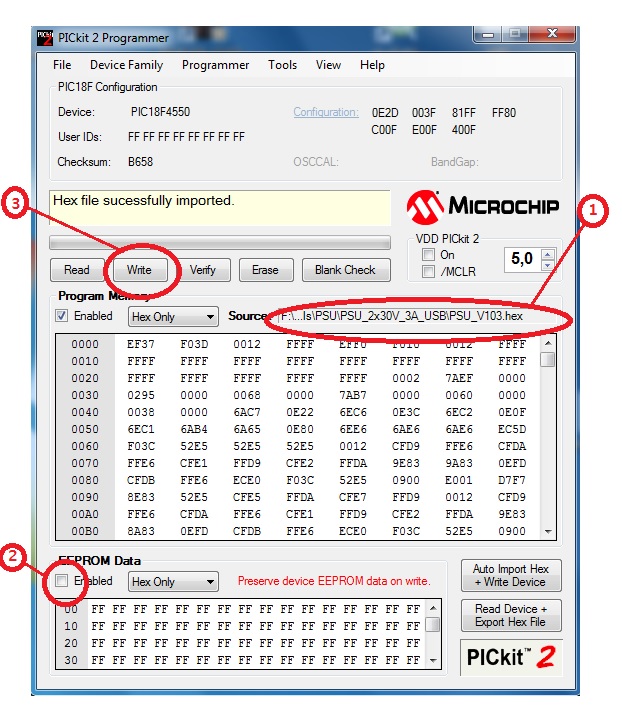Toggle the VDD PICkit 2 On checkbox
622x720 pixels.
[x=428, y=254]
